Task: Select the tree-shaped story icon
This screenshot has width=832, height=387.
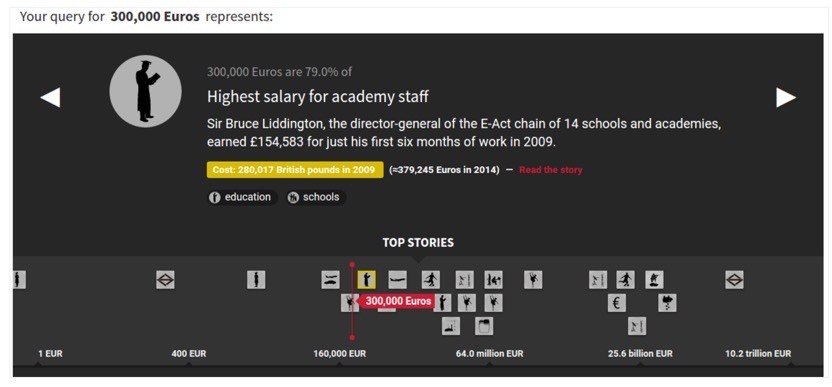Action: (x=668, y=303)
